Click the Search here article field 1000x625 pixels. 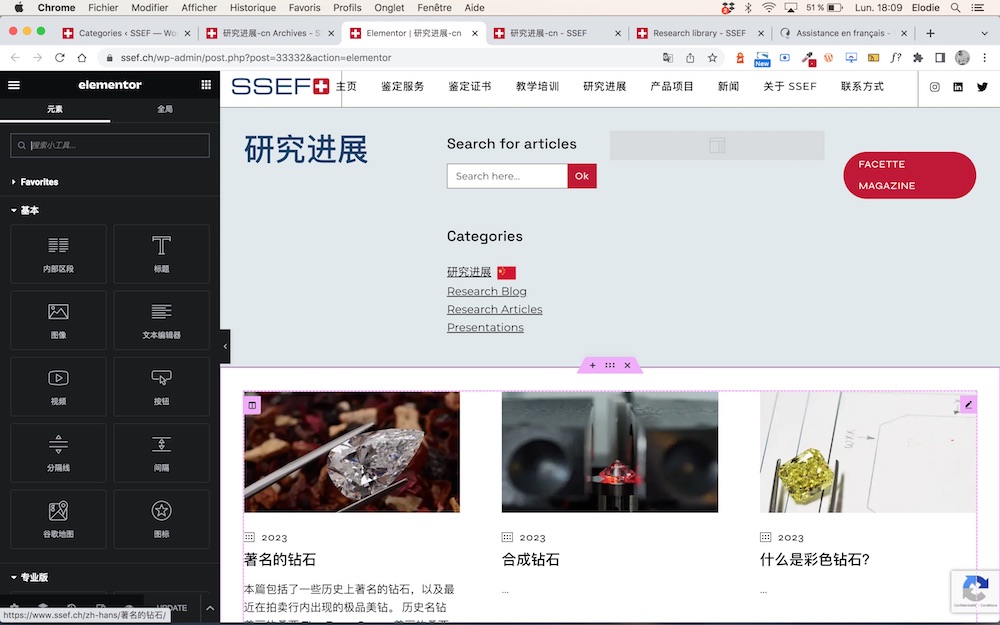(507, 176)
